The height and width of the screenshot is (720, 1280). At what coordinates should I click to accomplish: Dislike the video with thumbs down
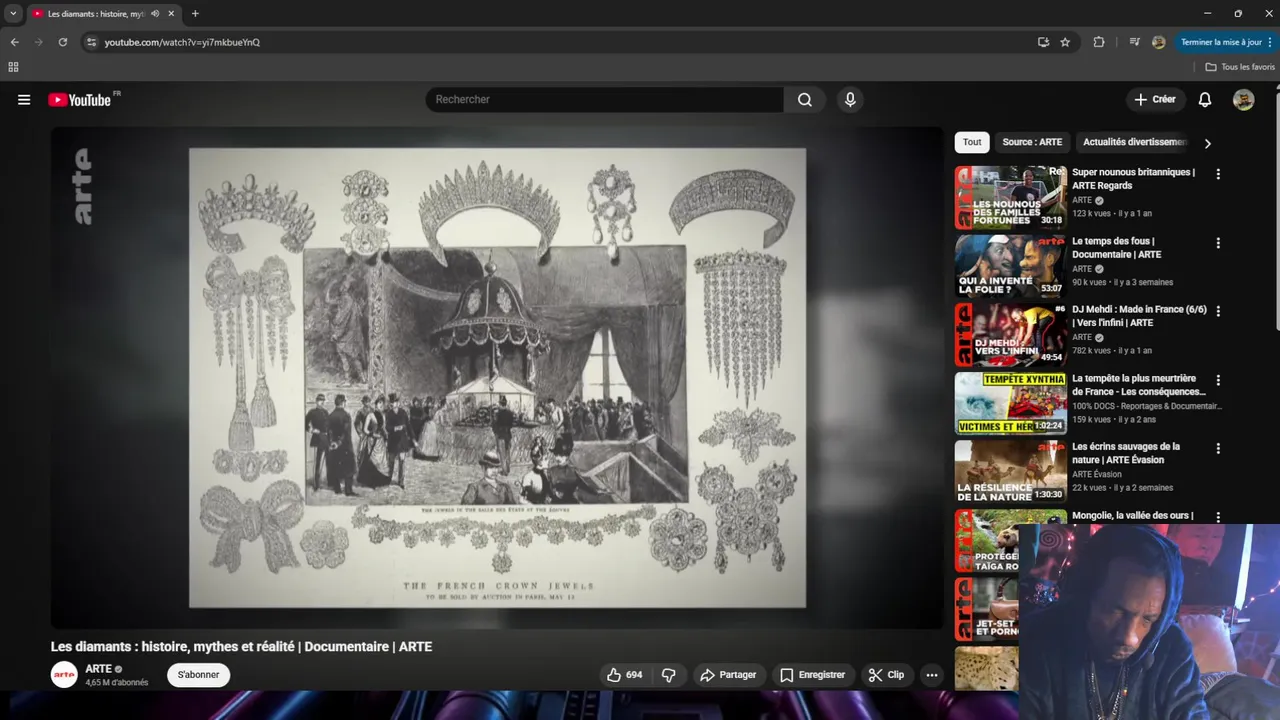669,675
